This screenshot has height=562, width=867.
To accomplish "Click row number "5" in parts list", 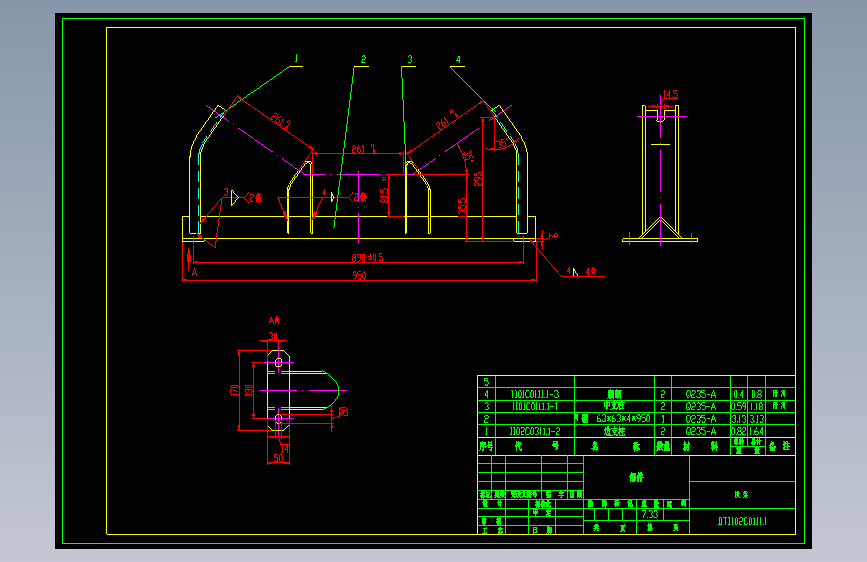I will point(487,382).
